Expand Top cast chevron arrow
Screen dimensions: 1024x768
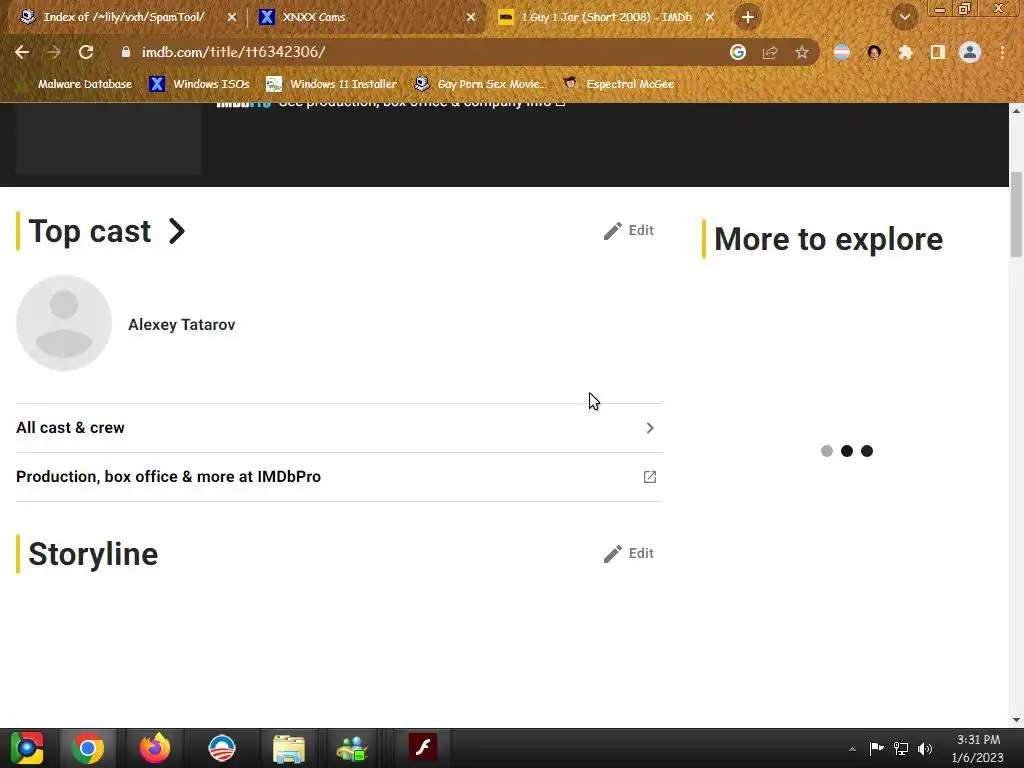click(x=177, y=231)
